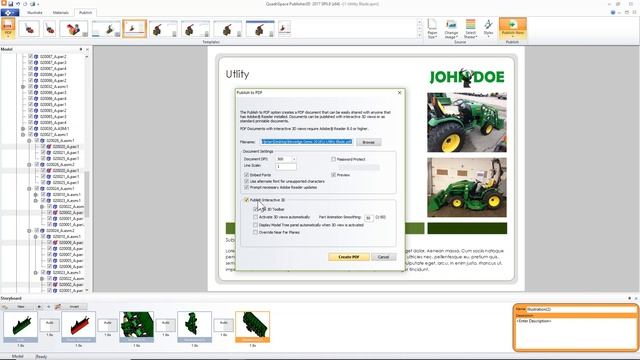Select the highlighted last storyboard thumbnail
The width and height of the screenshot is (640, 360).
[253, 327]
